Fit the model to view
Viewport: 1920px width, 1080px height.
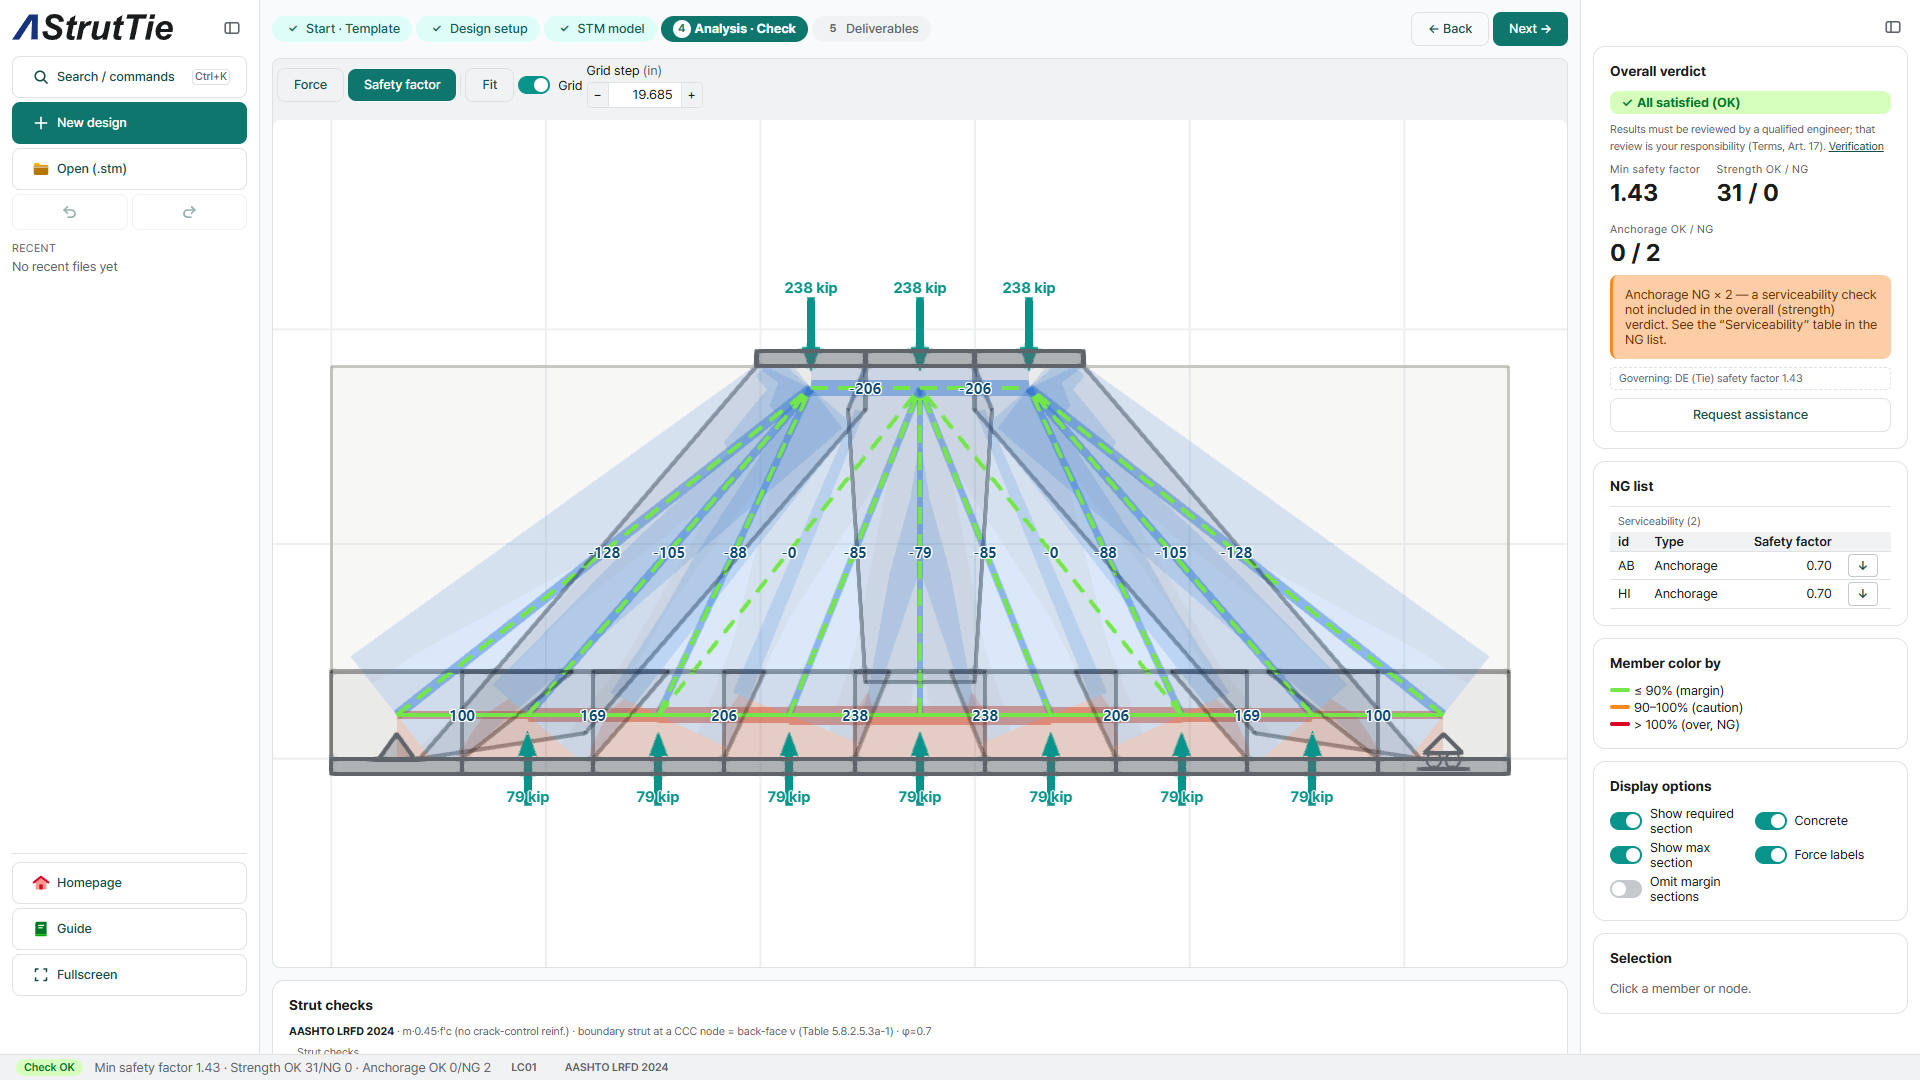[x=490, y=85]
